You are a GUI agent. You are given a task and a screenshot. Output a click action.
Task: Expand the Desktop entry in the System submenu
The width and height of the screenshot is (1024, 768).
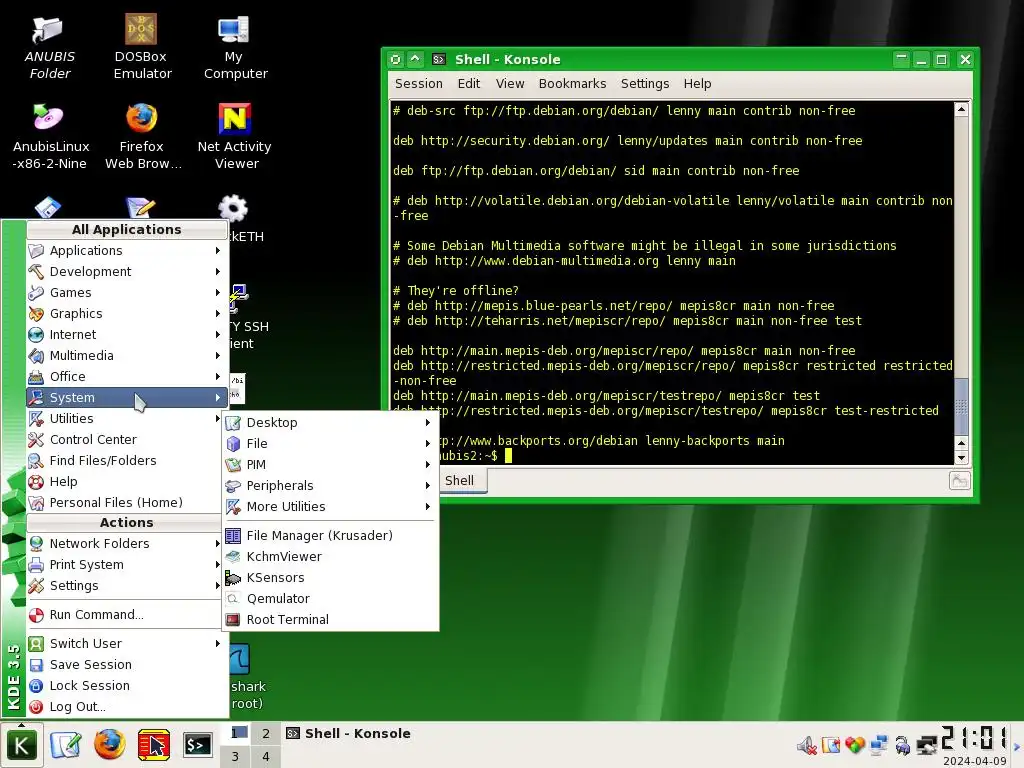pos(330,423)
